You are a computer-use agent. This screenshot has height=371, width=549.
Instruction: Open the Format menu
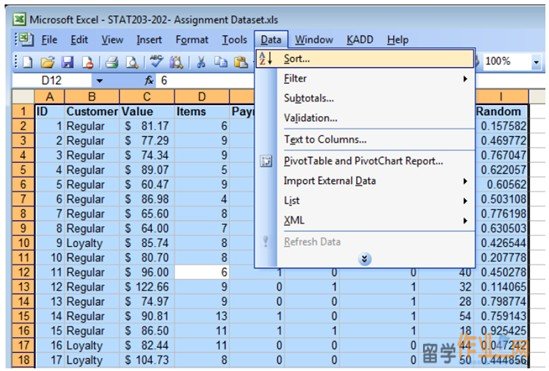click(x=192, y=40)
